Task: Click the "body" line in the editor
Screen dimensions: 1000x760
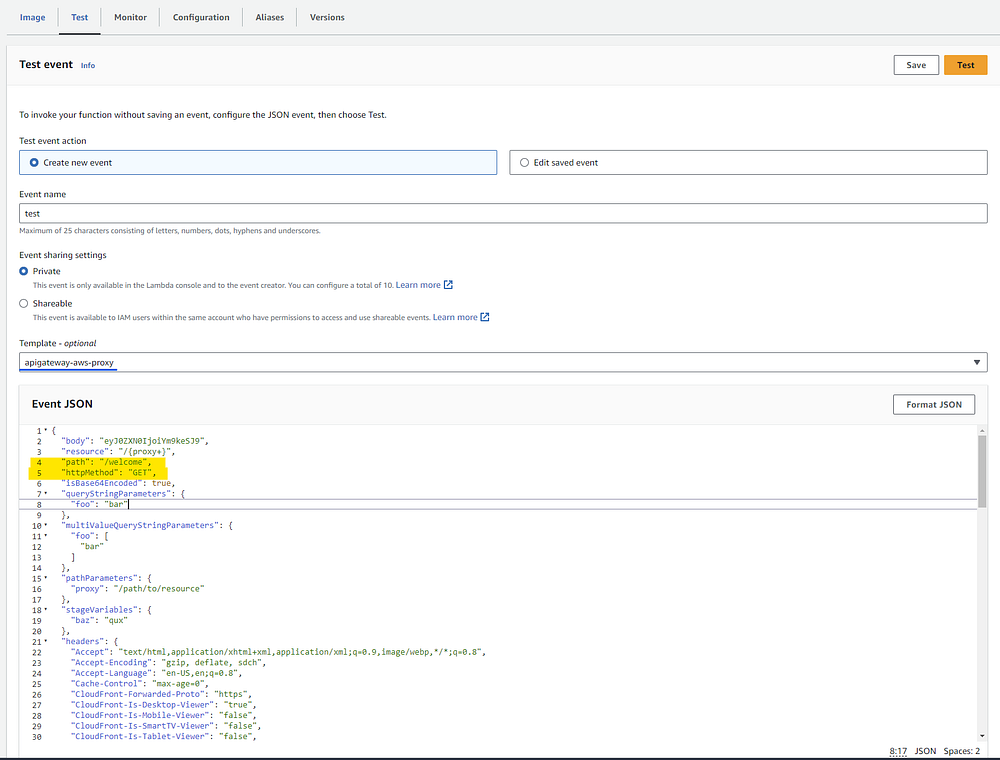Action: tap(135, 441)
